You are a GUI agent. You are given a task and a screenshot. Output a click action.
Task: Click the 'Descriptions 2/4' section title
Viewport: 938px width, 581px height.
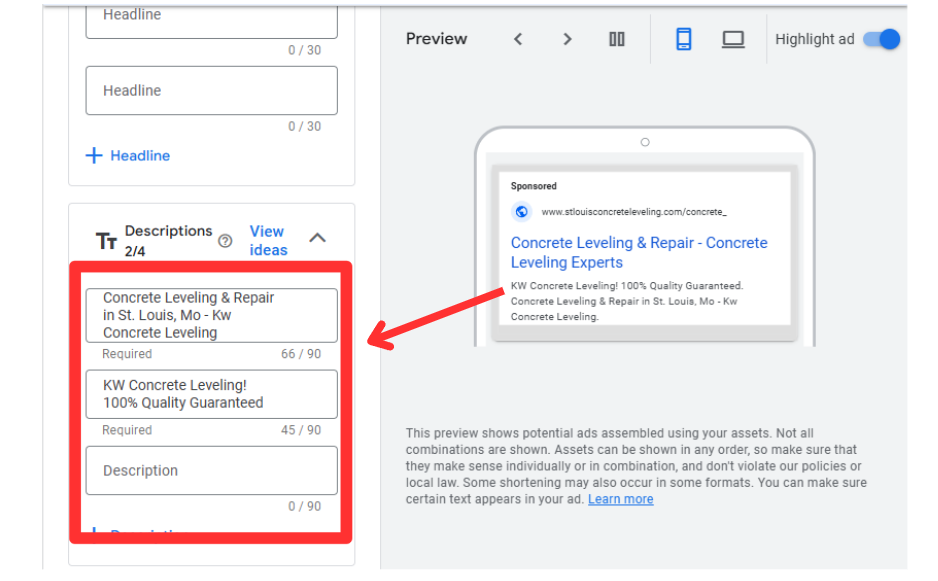168,241
